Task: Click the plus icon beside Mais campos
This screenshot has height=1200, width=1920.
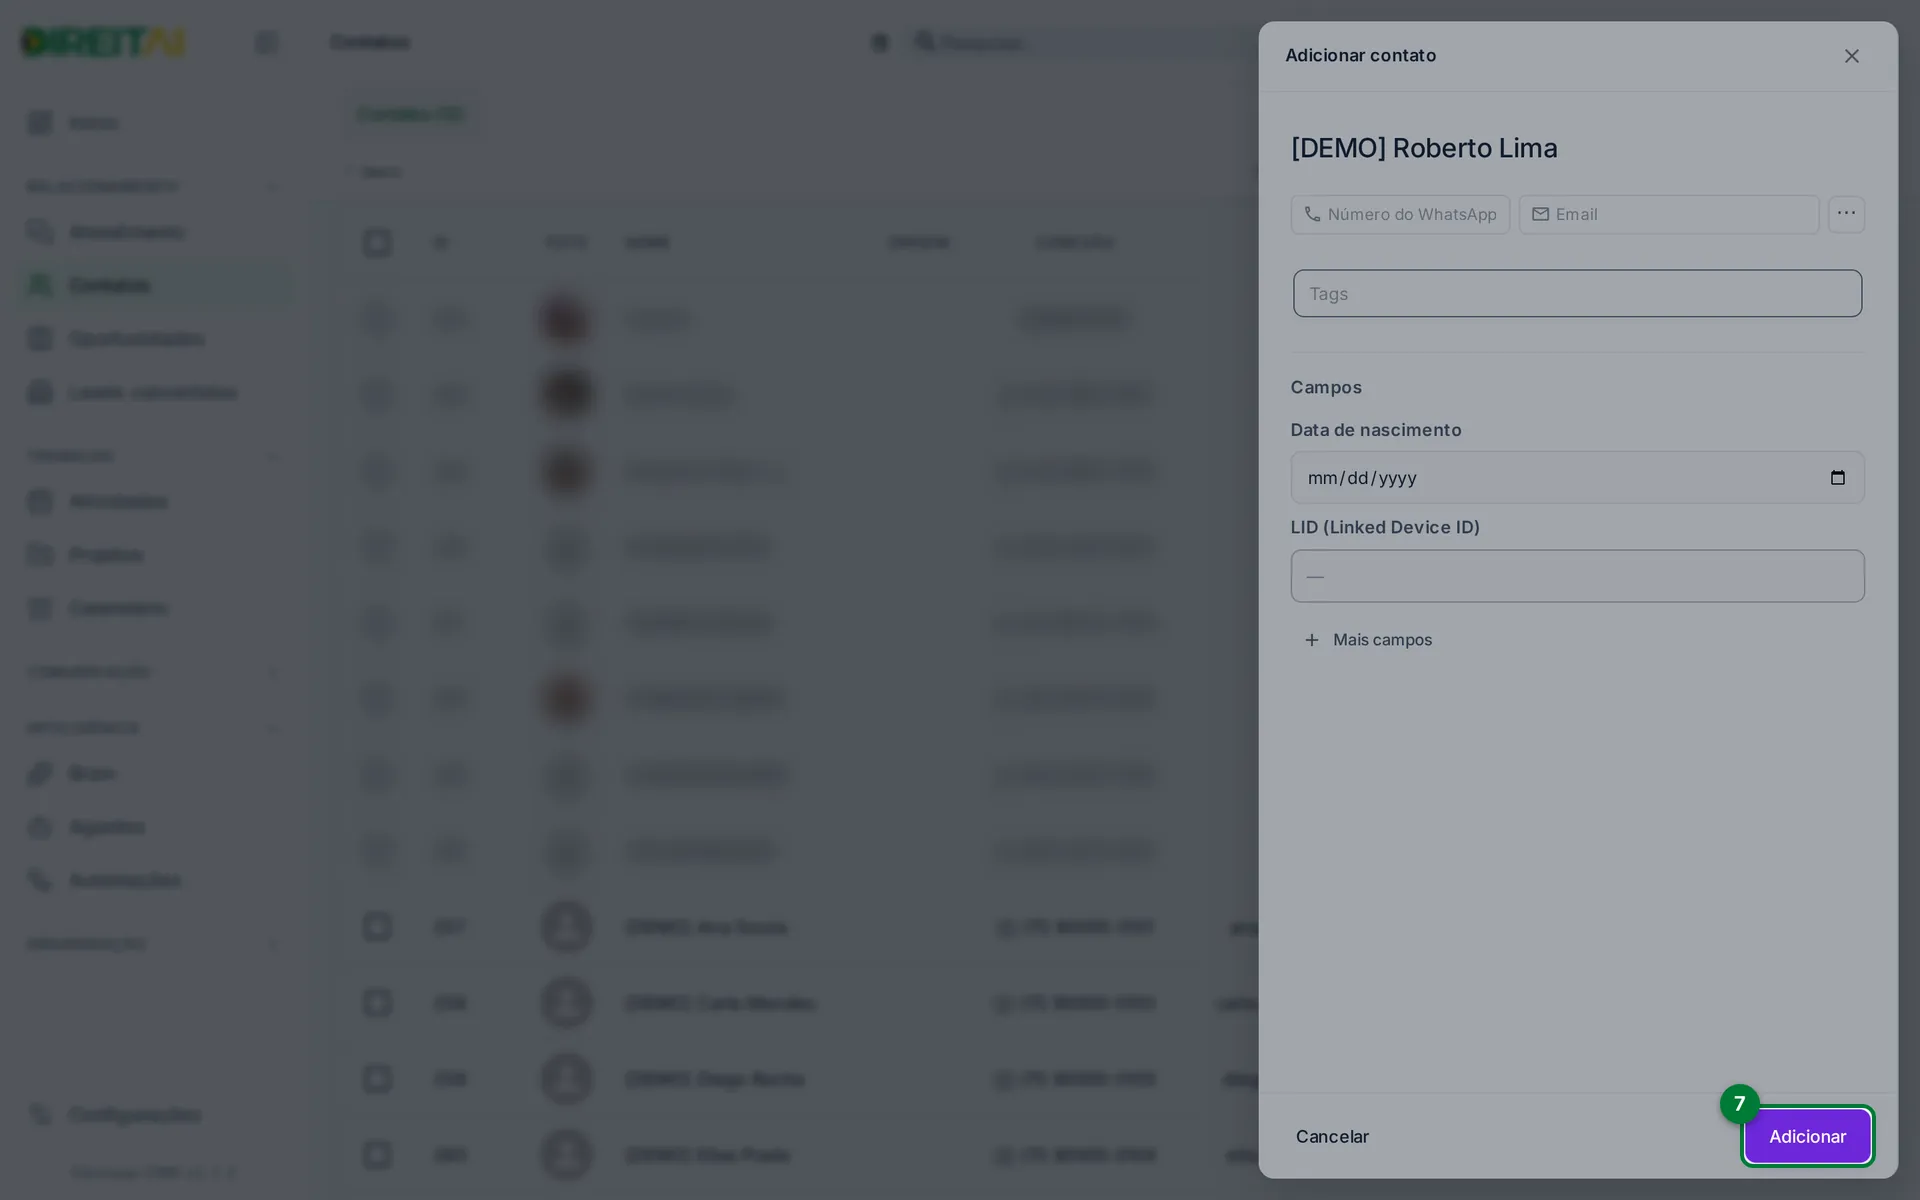Action: coord(1312,640)
